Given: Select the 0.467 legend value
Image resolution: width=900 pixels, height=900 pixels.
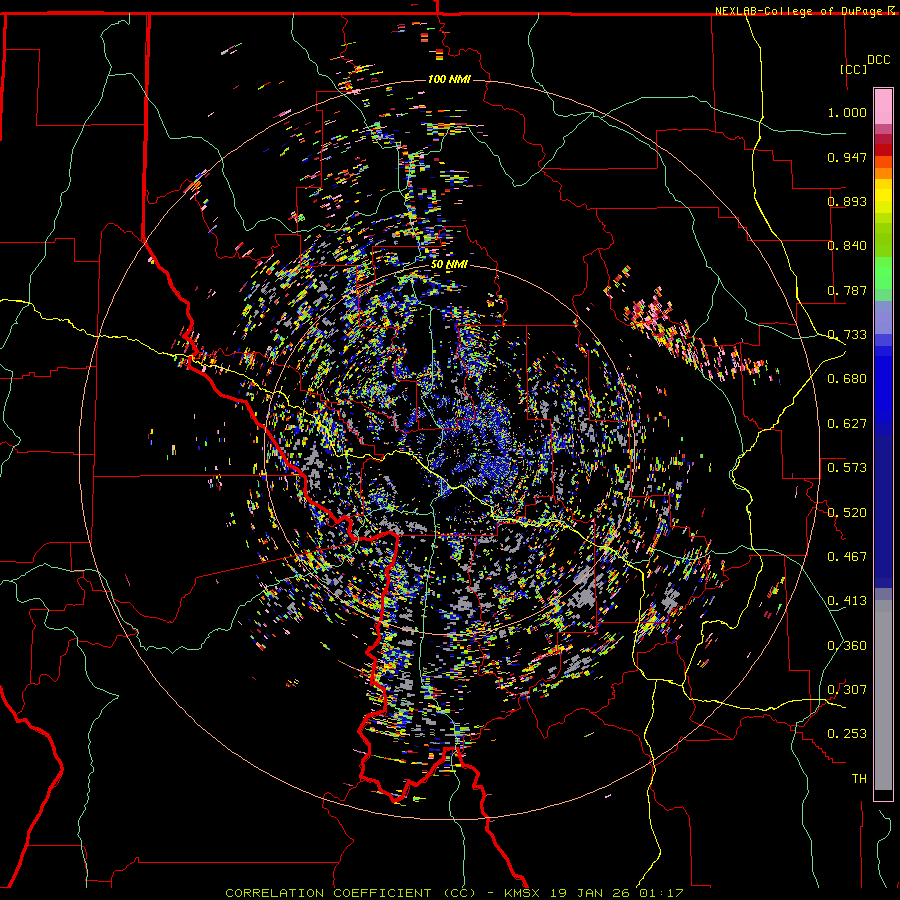Looking at the screenshot, I should pos(847,556).
